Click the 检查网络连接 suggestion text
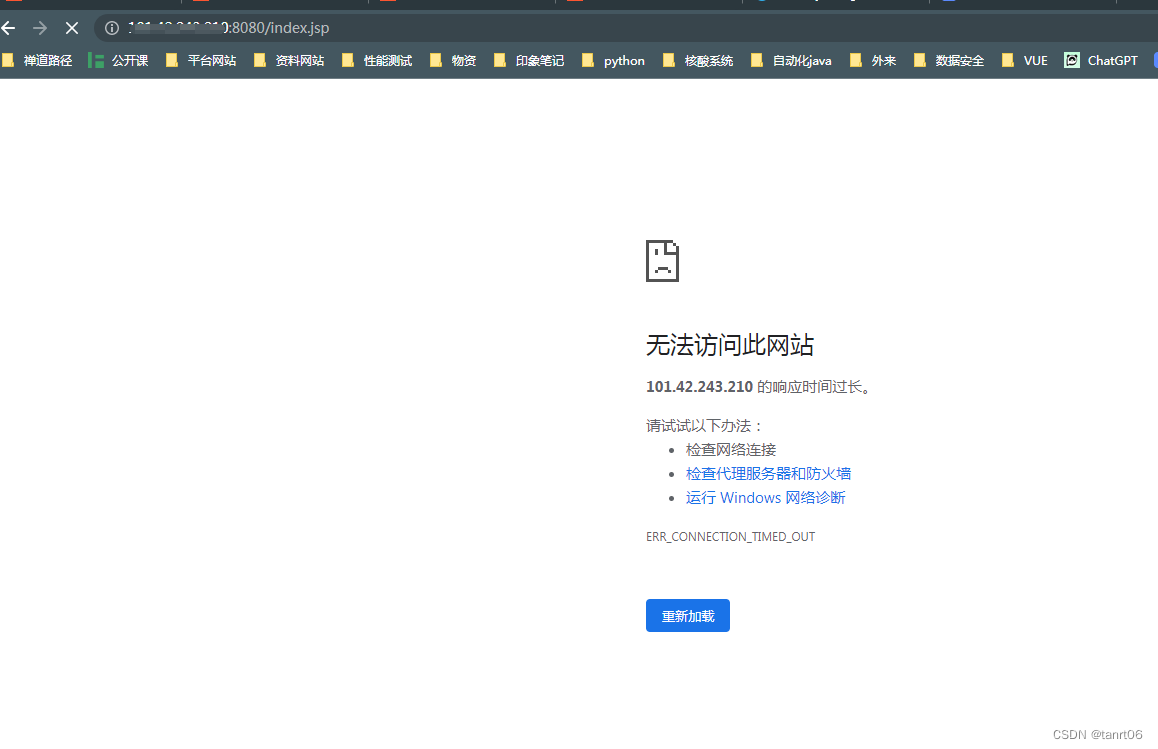Screen dimensions: 1158x749 coord(730,450)
